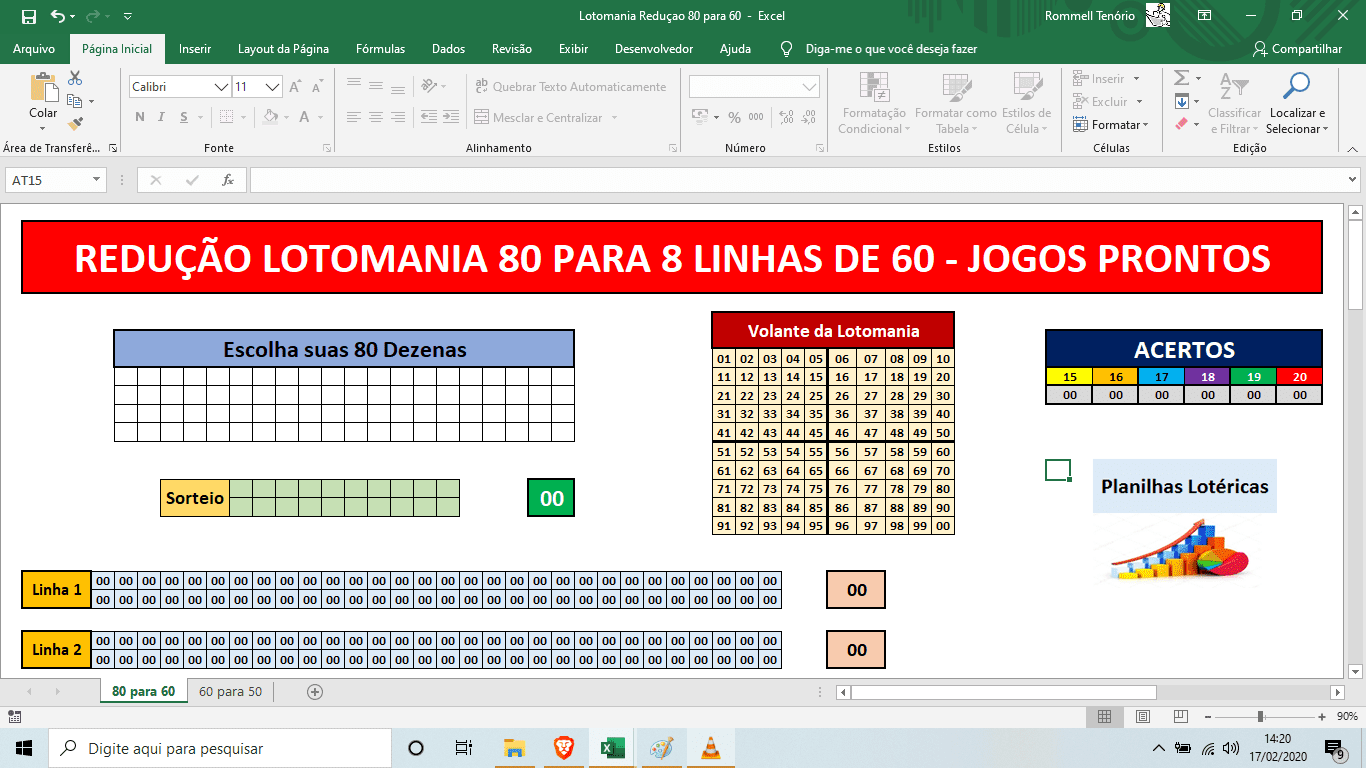Expand the formula bar
Viewport: 1366px width, 768px height.
pyautogui.click(x=1352, y=180)
